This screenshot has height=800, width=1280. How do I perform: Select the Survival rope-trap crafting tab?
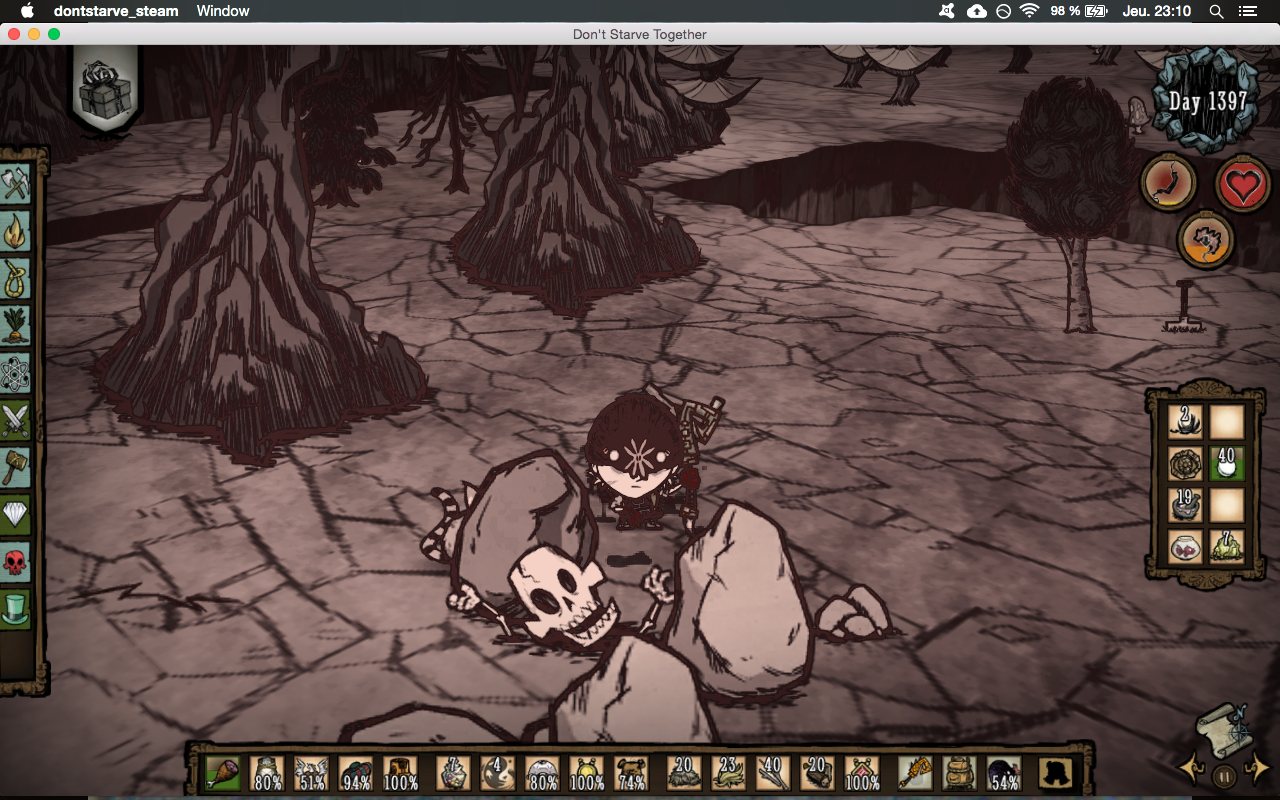[17, 279]
